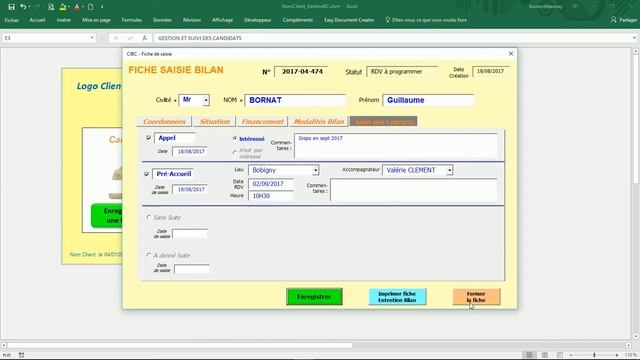Click the Heure field 10H30
The height and width of the screenshot is (360, 640).
point(271,196)
